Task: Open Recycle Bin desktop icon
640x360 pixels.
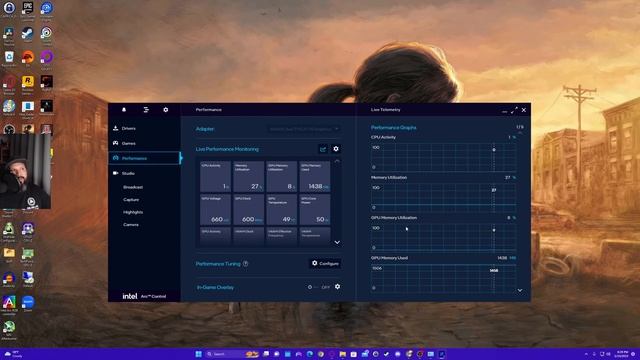Action: [9, 58]
